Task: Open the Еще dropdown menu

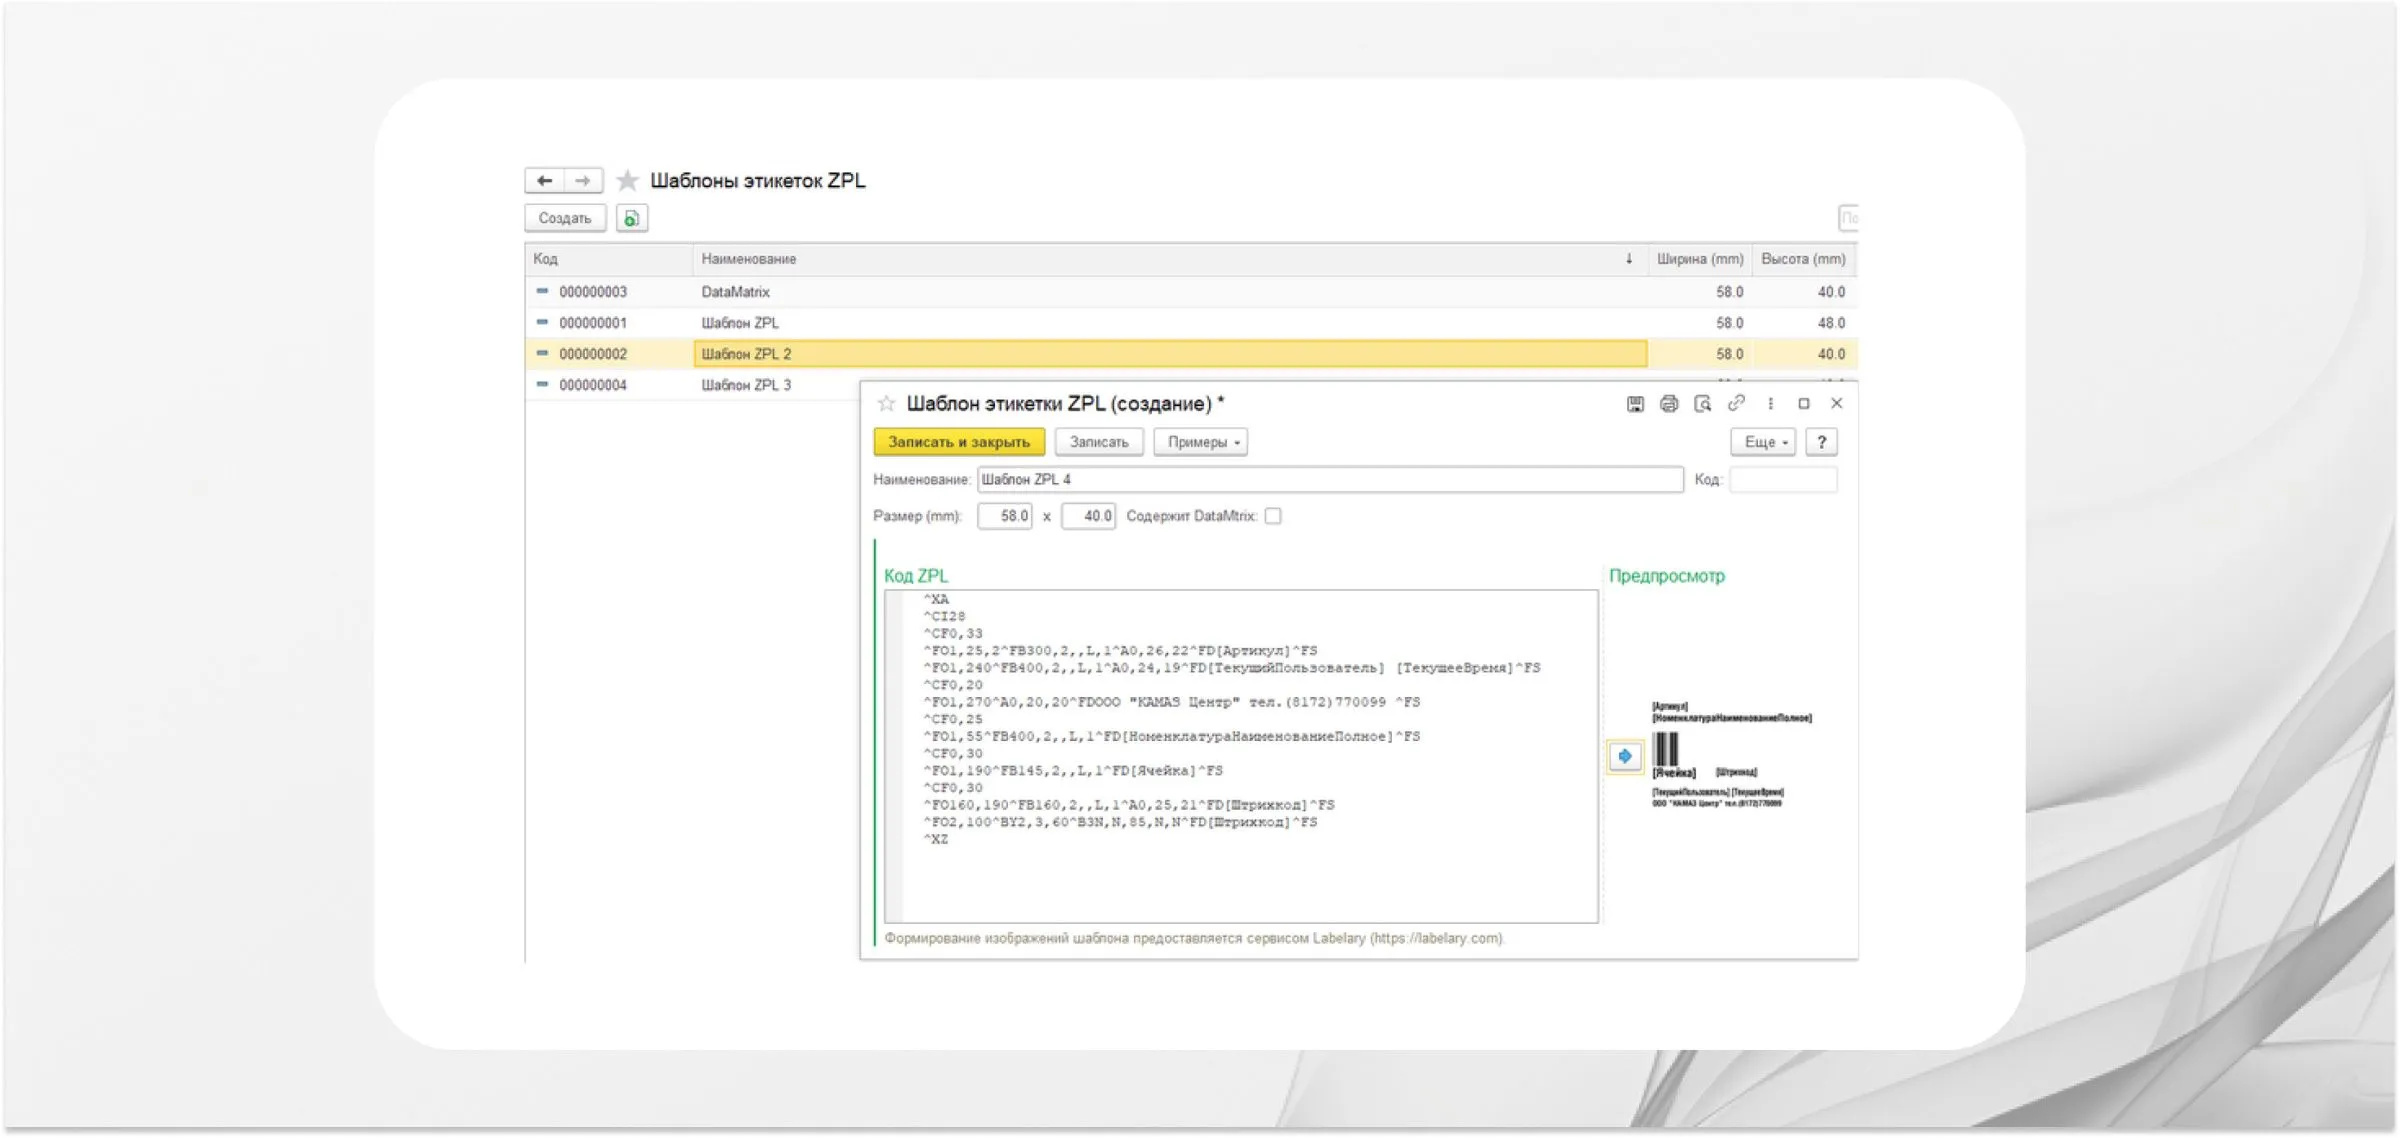Action: point(1764,442)
